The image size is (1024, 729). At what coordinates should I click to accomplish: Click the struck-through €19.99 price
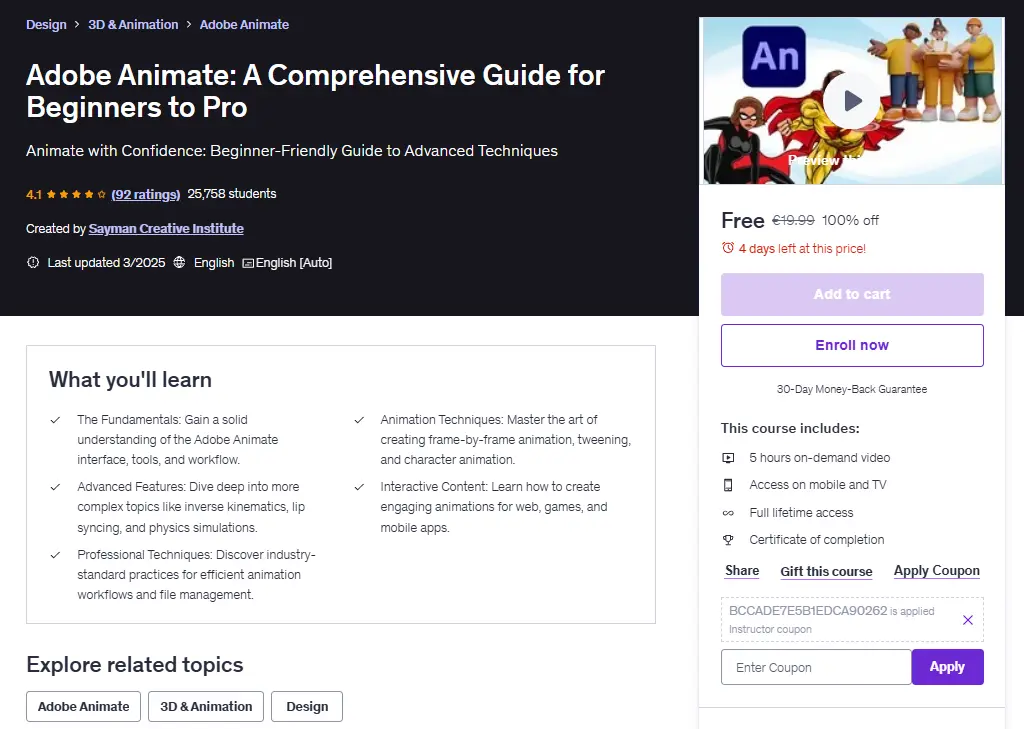pos(793,220)
